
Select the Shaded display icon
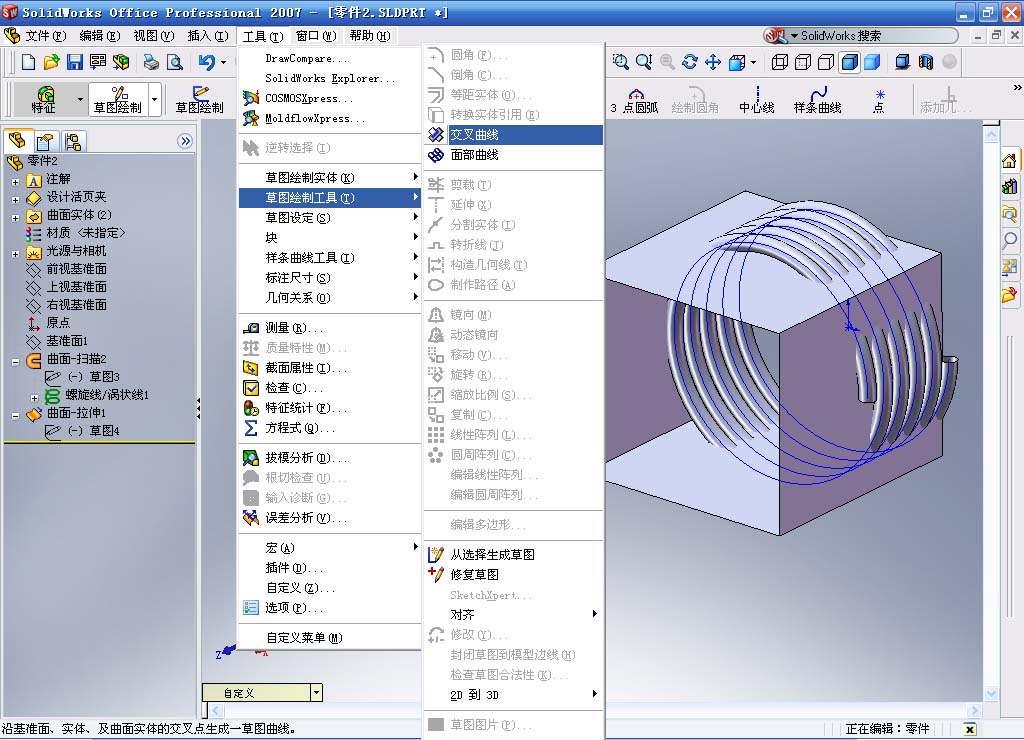pyautogui.click(x=872, y=62)
